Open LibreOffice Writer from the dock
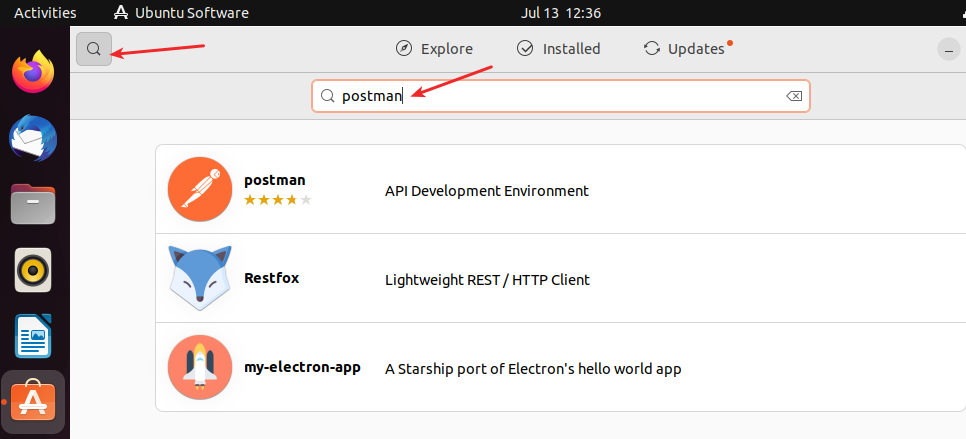This screenshot has height=439, width=966. [33, 336]
